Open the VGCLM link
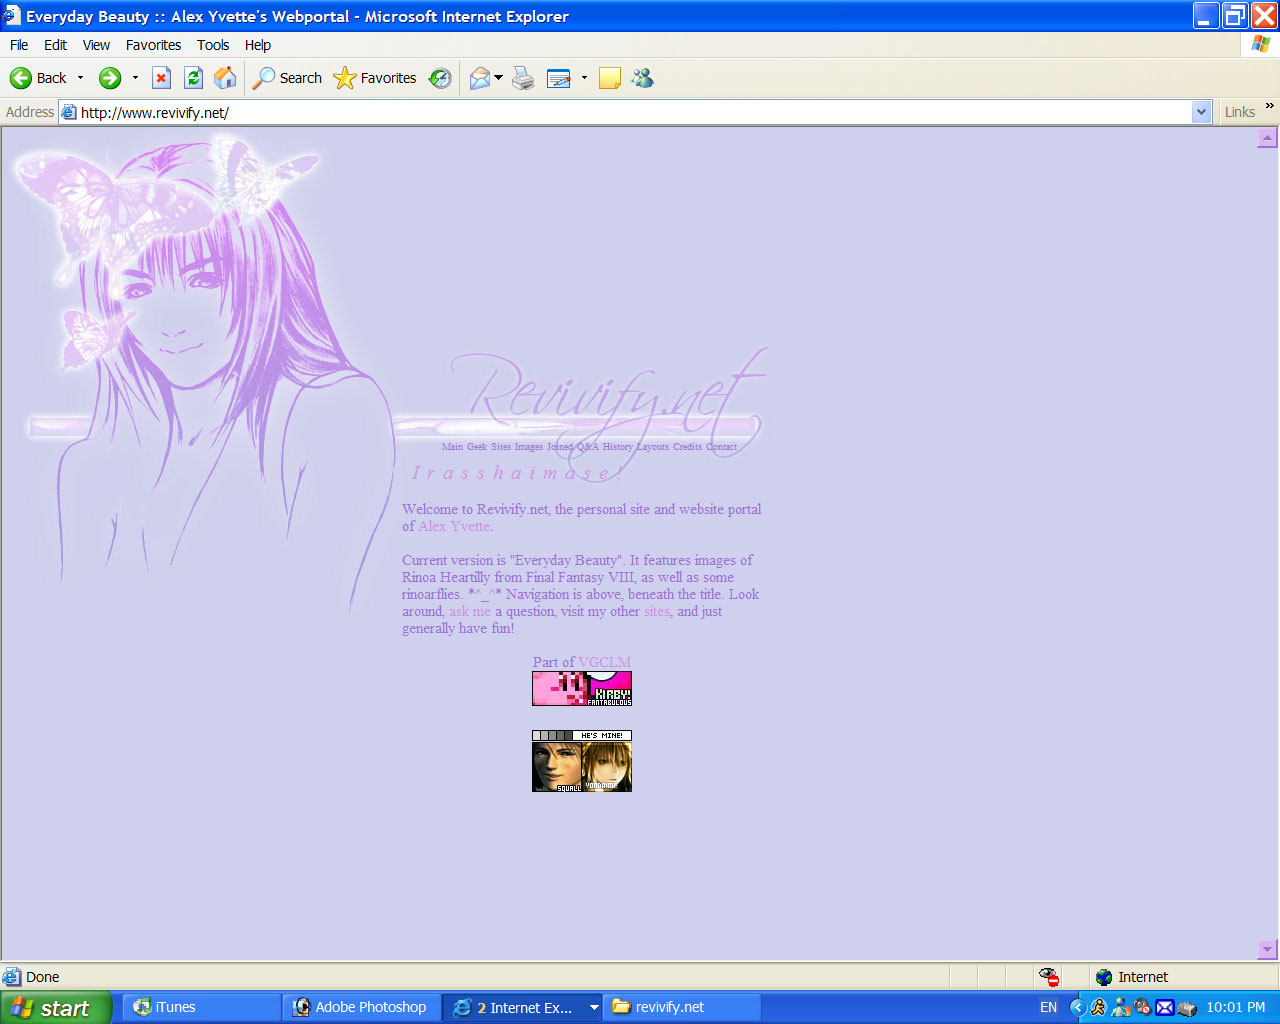Viewport: 1280px width, 1024px height. click(605, 662)
